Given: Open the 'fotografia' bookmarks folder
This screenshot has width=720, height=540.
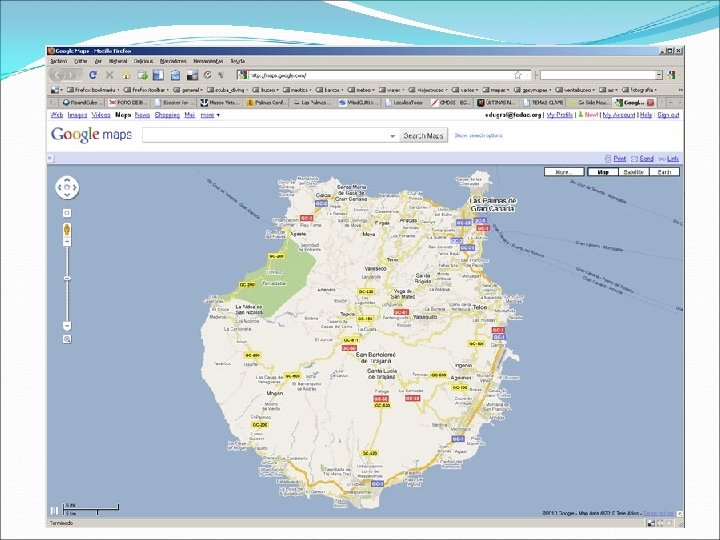Looking at the screenshot, I should point(639,90).
